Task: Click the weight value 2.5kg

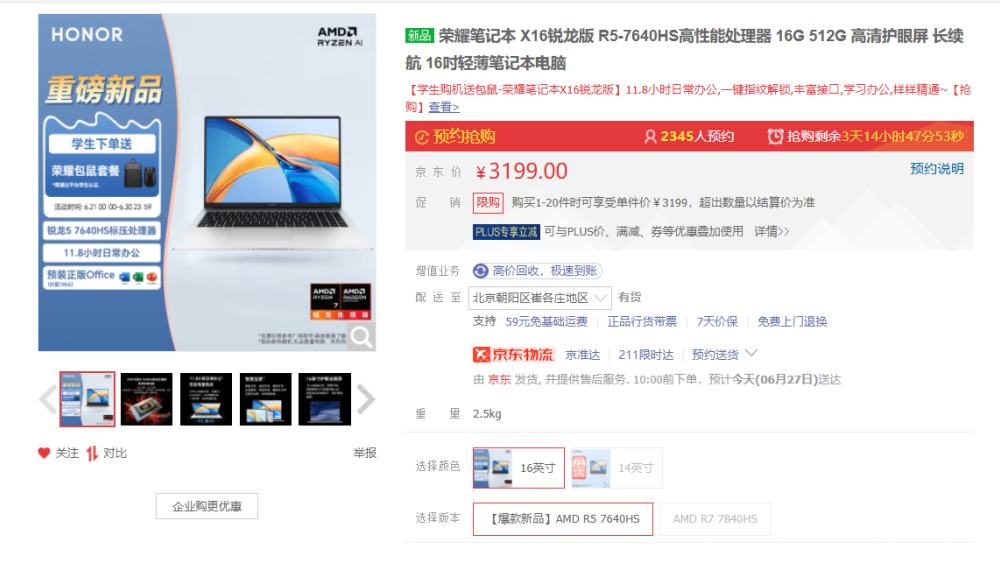Action: tap(487, 414)
